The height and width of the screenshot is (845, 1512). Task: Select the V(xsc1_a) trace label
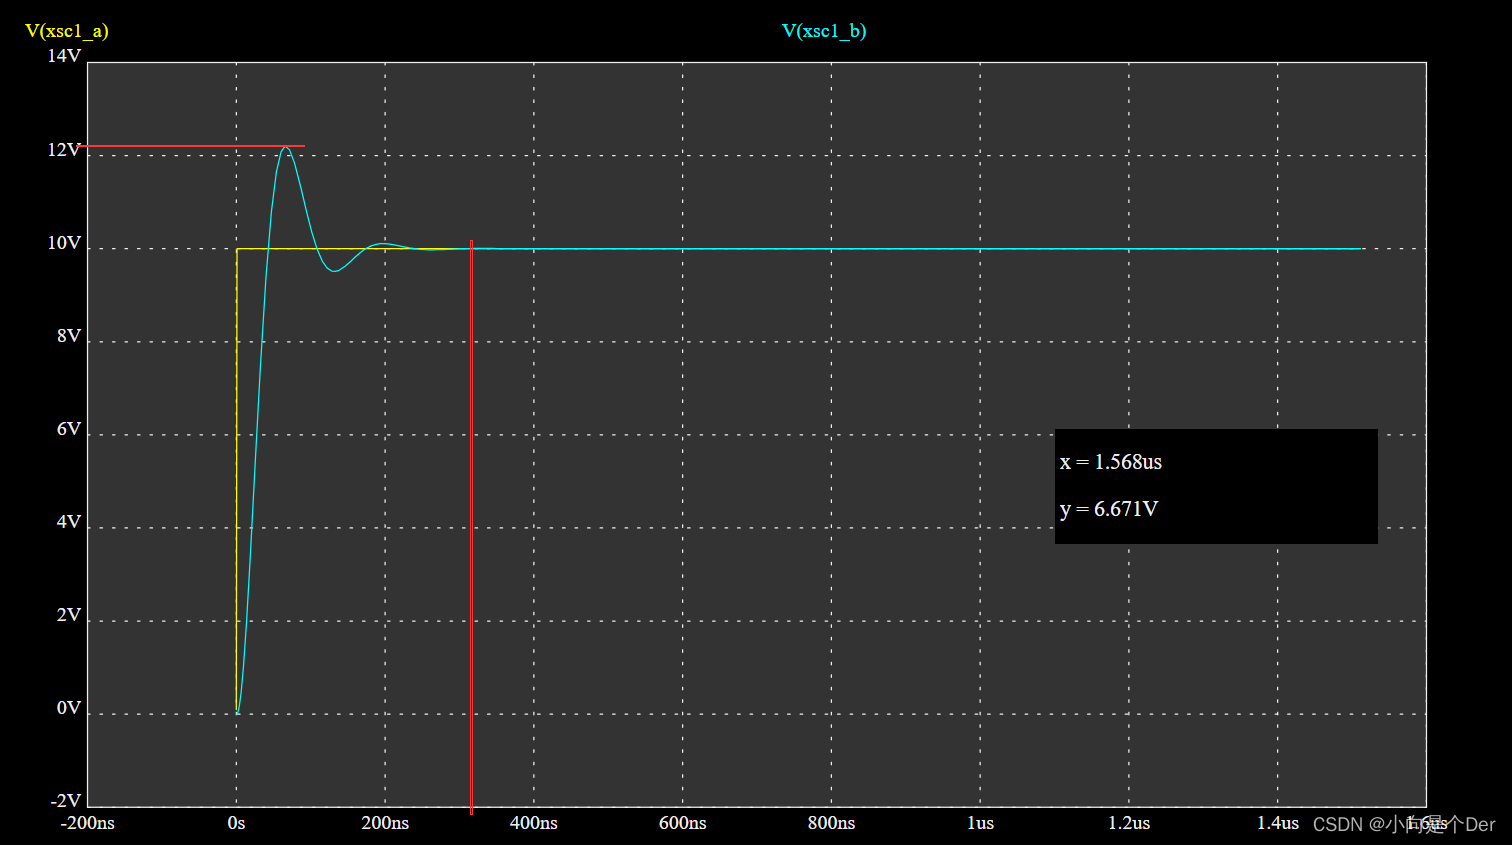pos(67,31)
